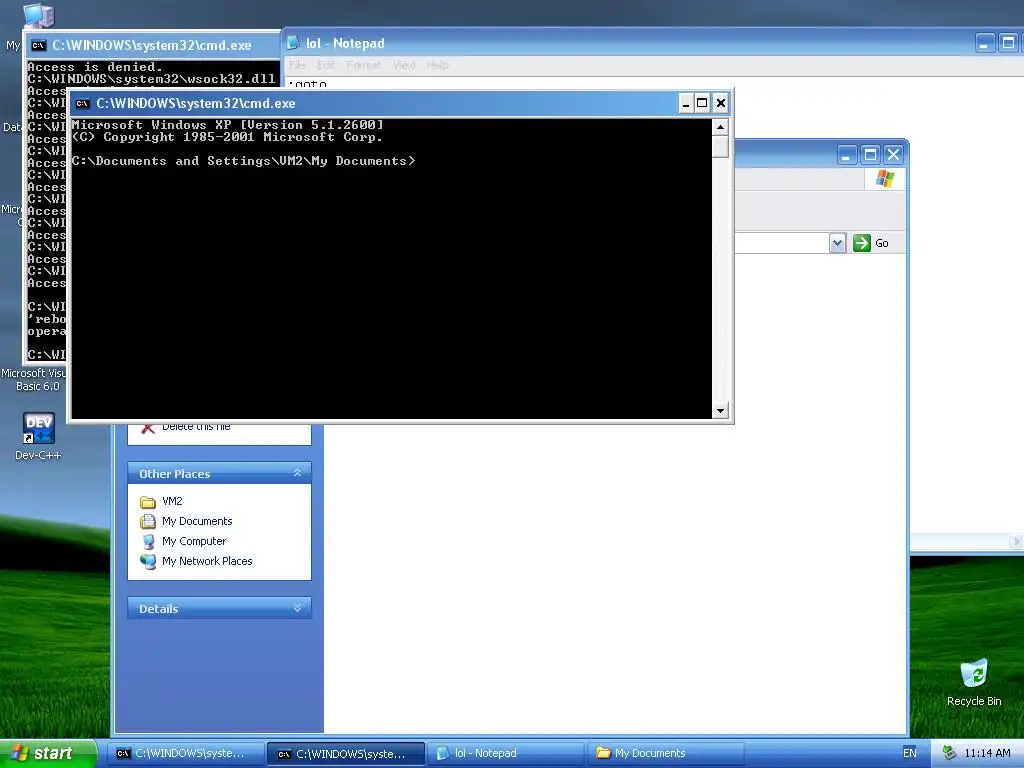Expand the Details panel
The image size is (1024, 768).
pos(297,608)
